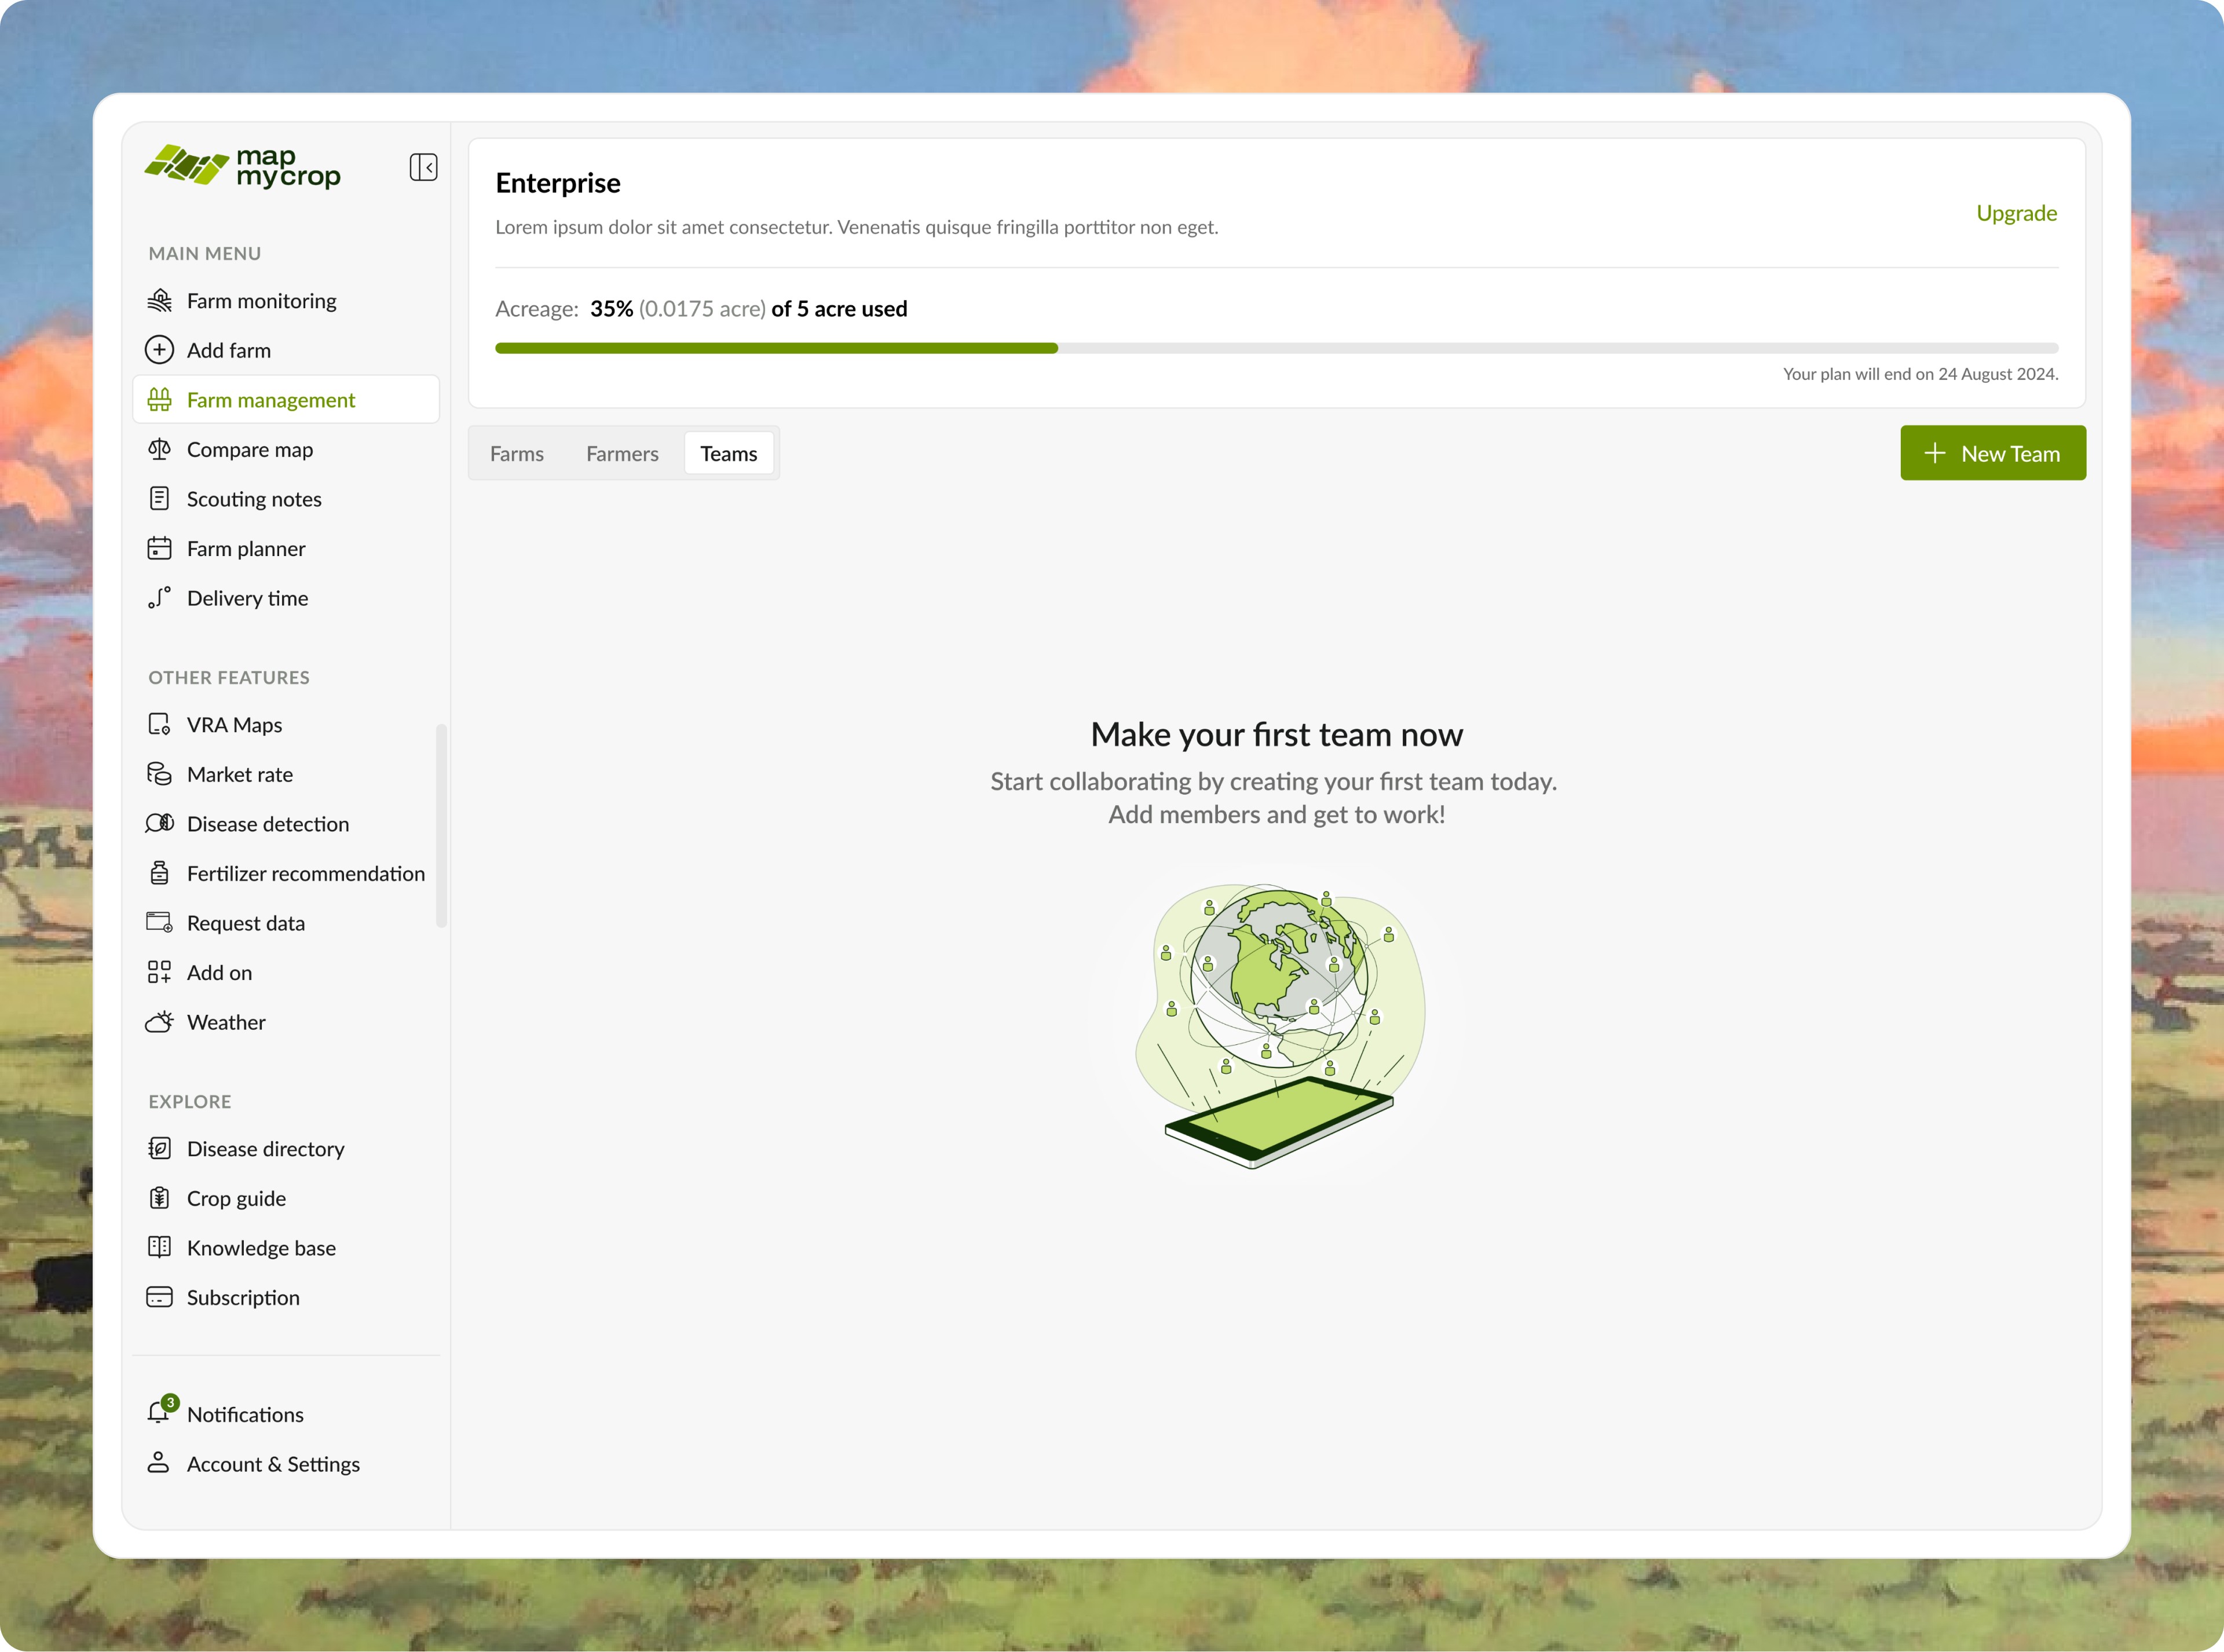This screenshot has height=1652, width=2224.
Task: Switch to the Farms tab
Action: (x=517, y=454)
